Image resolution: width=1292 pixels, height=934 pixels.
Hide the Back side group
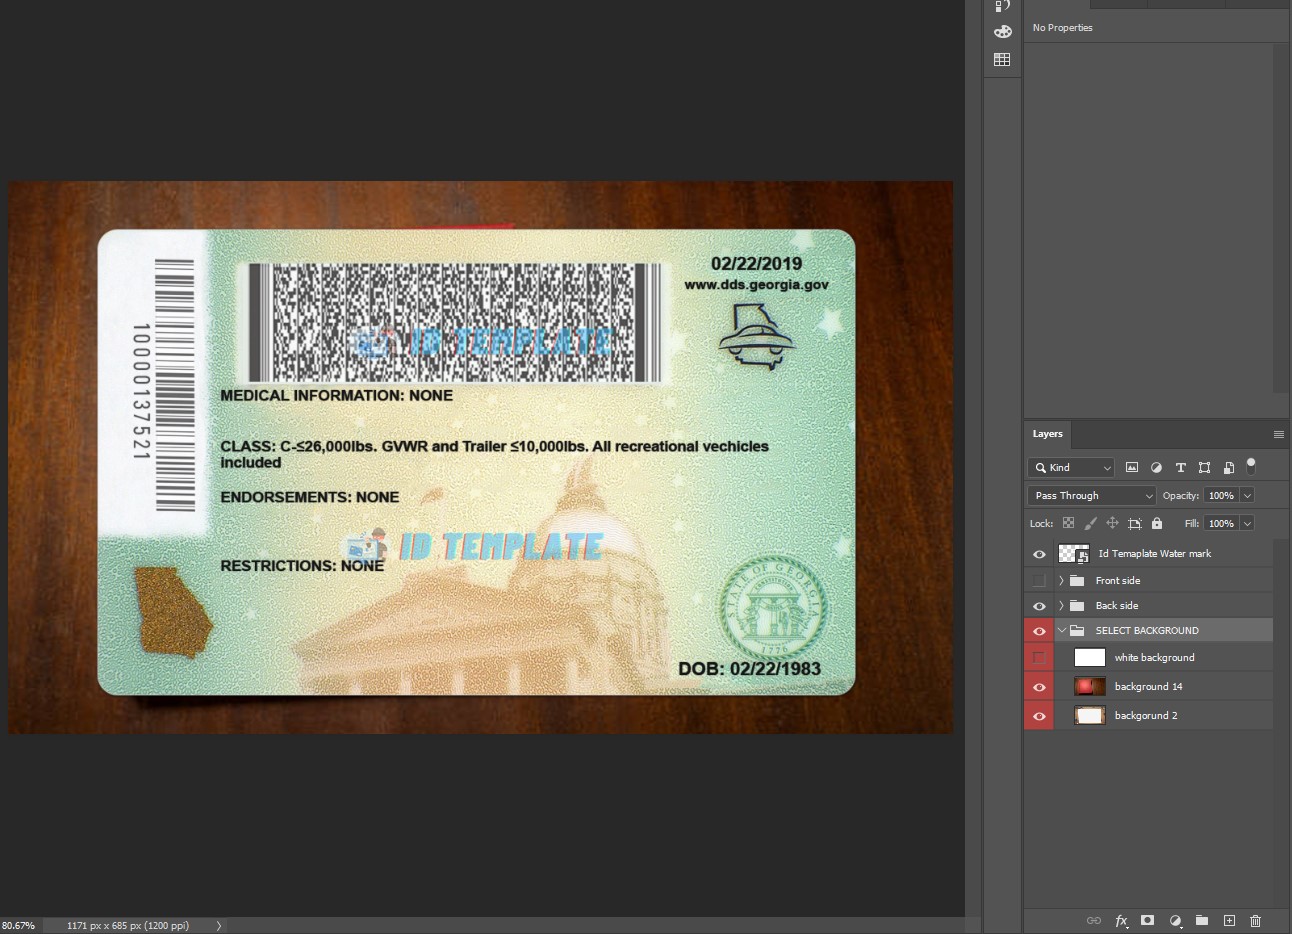pyautogui.click(x=1039, y=606)
